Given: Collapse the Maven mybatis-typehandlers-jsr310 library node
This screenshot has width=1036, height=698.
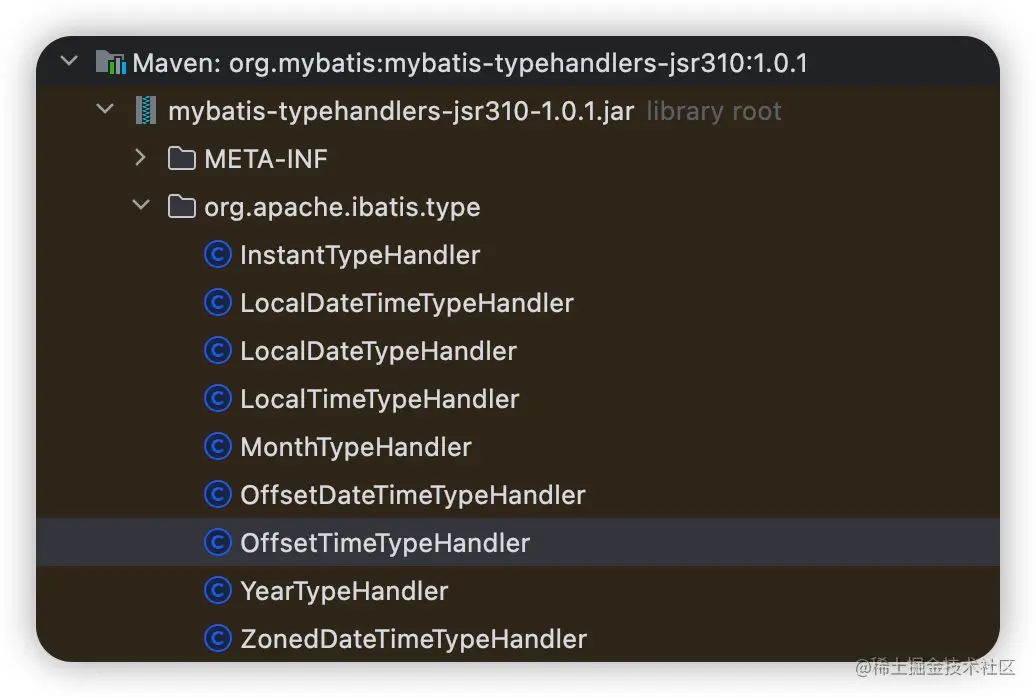Looking at the screenshot, I should 69,62.
